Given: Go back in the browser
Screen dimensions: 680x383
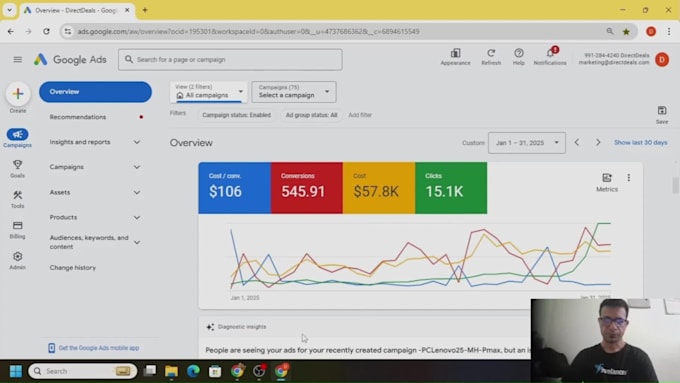Looking at the screenshot, I should (x=10, y=31).
